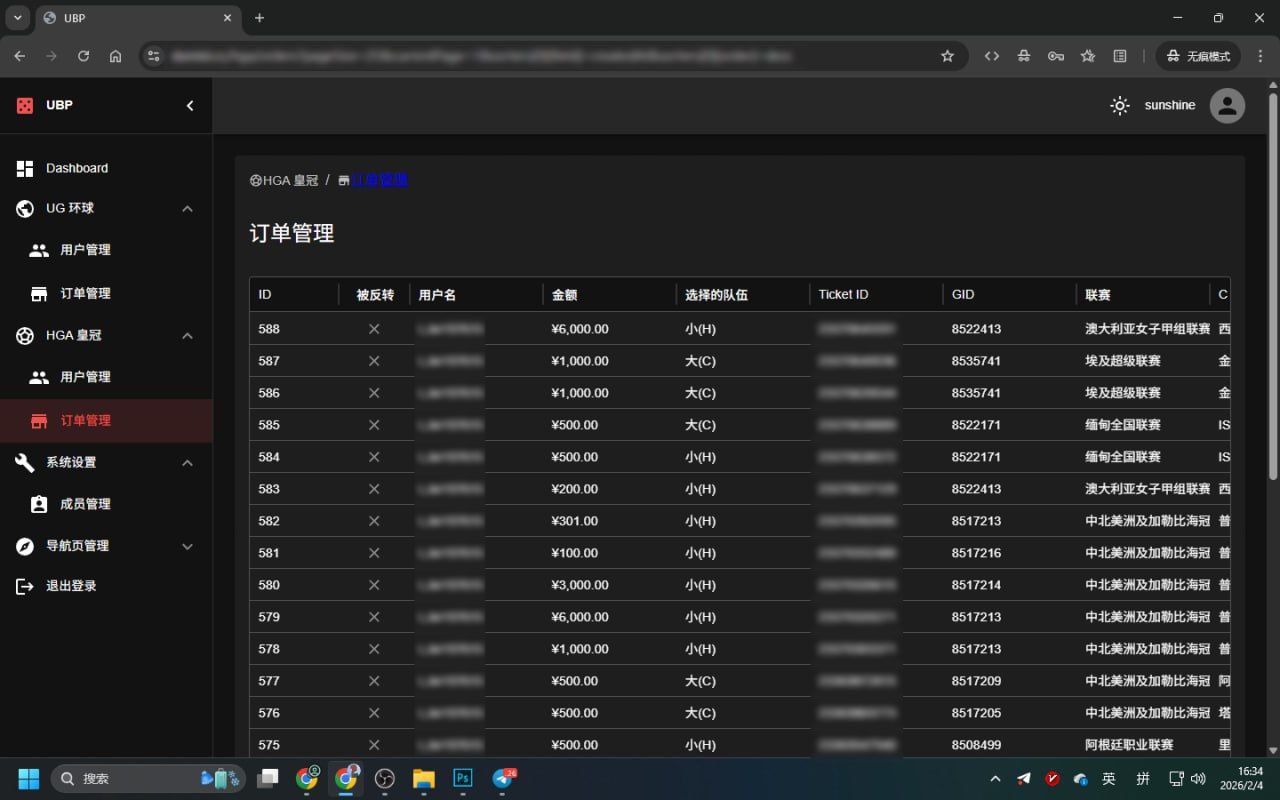Viewport: 1280px width, 800px height.
Task: Collapse the UG 环球 section
Action: tap(187, 208)
